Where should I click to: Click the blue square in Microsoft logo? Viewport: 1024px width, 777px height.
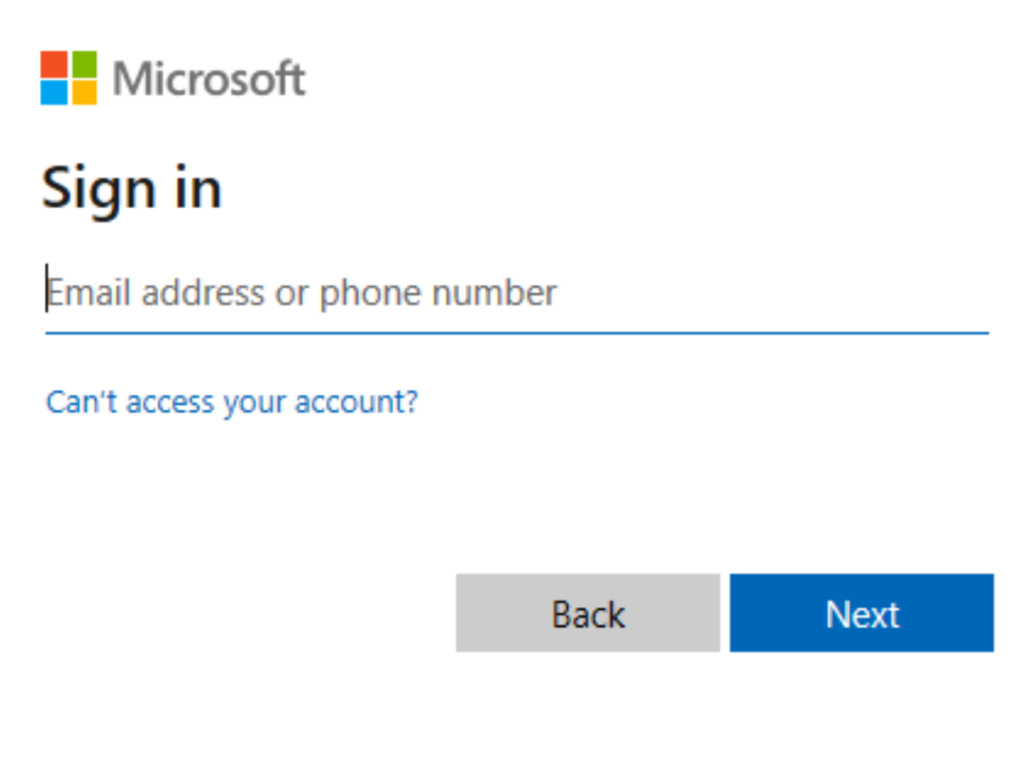coord(54,92)
